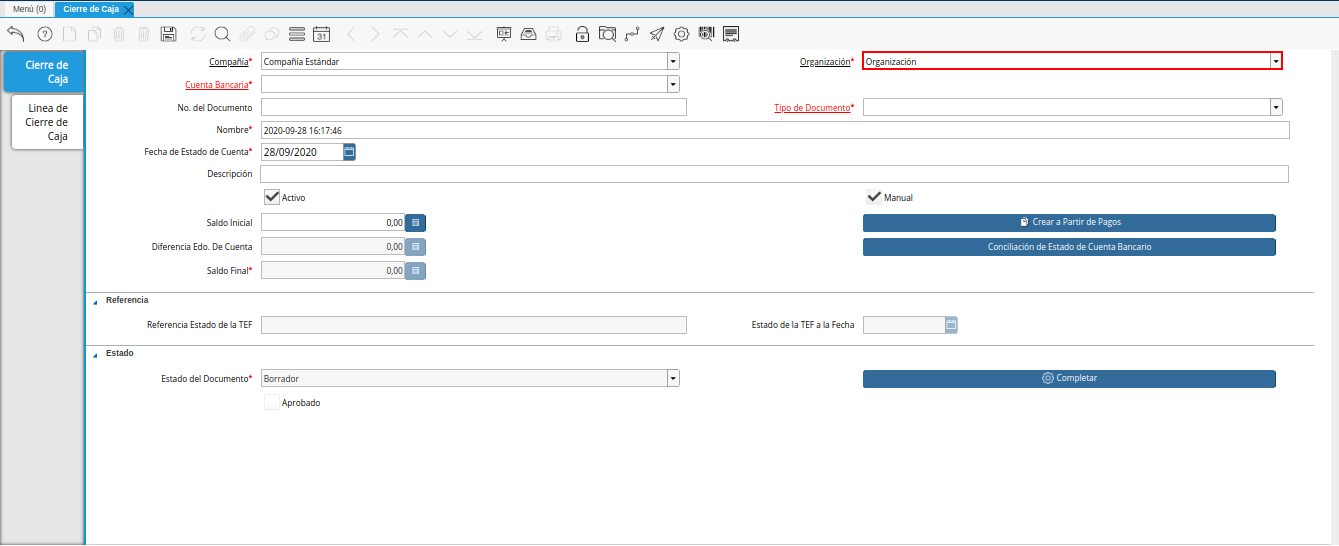This screenshot has width=1339, height=546.
Task: Click the Saldo Final calculator button
Action: click(415, 270)
